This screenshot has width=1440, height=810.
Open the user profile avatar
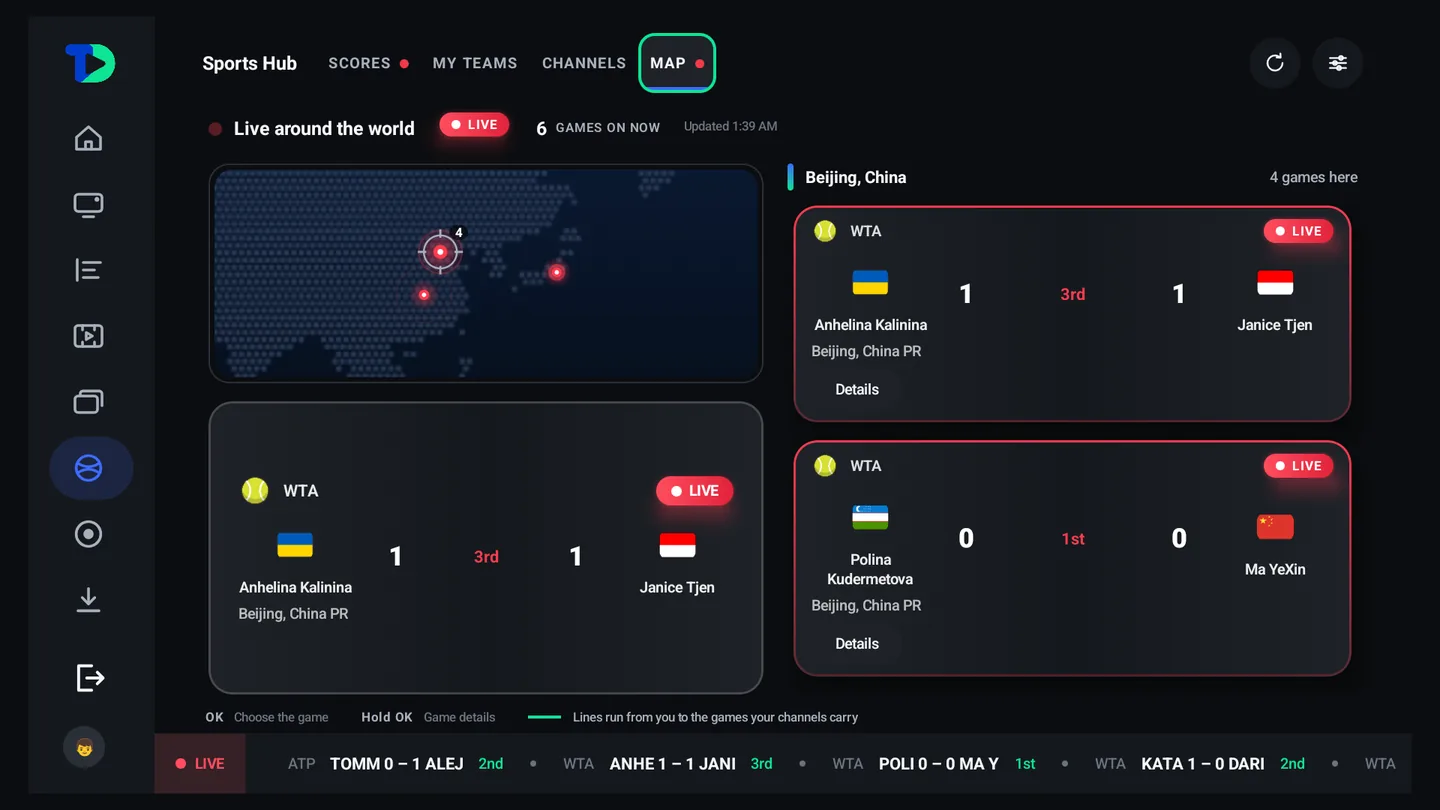(84, 747)
